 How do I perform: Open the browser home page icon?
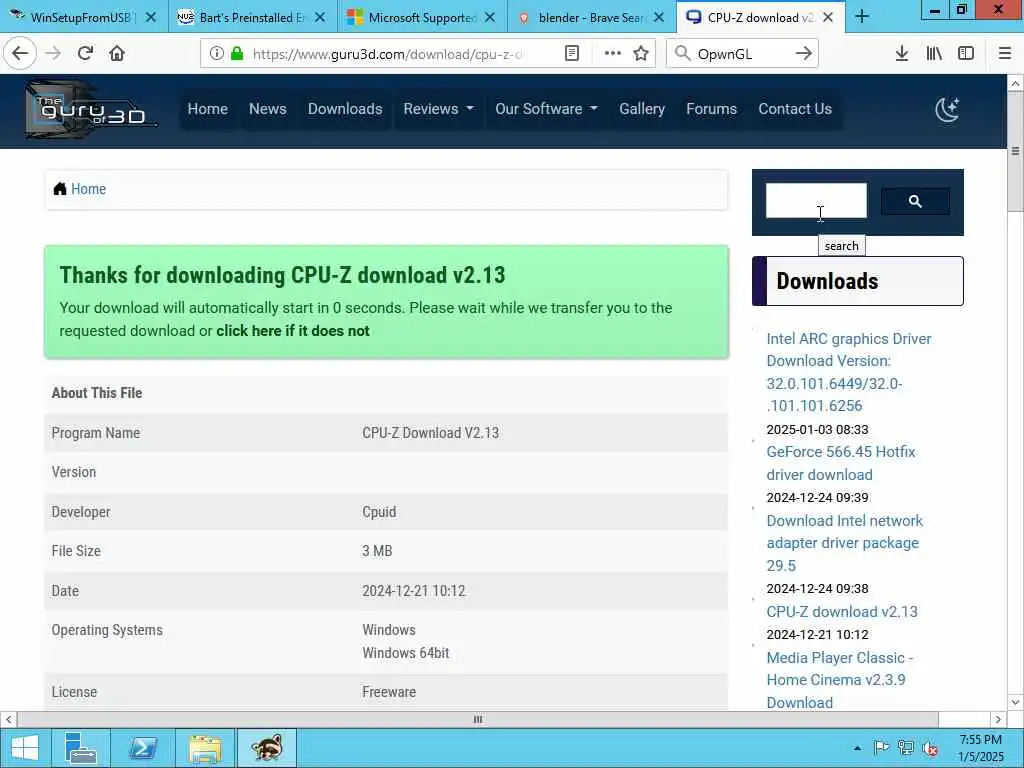tap(117, 54)
